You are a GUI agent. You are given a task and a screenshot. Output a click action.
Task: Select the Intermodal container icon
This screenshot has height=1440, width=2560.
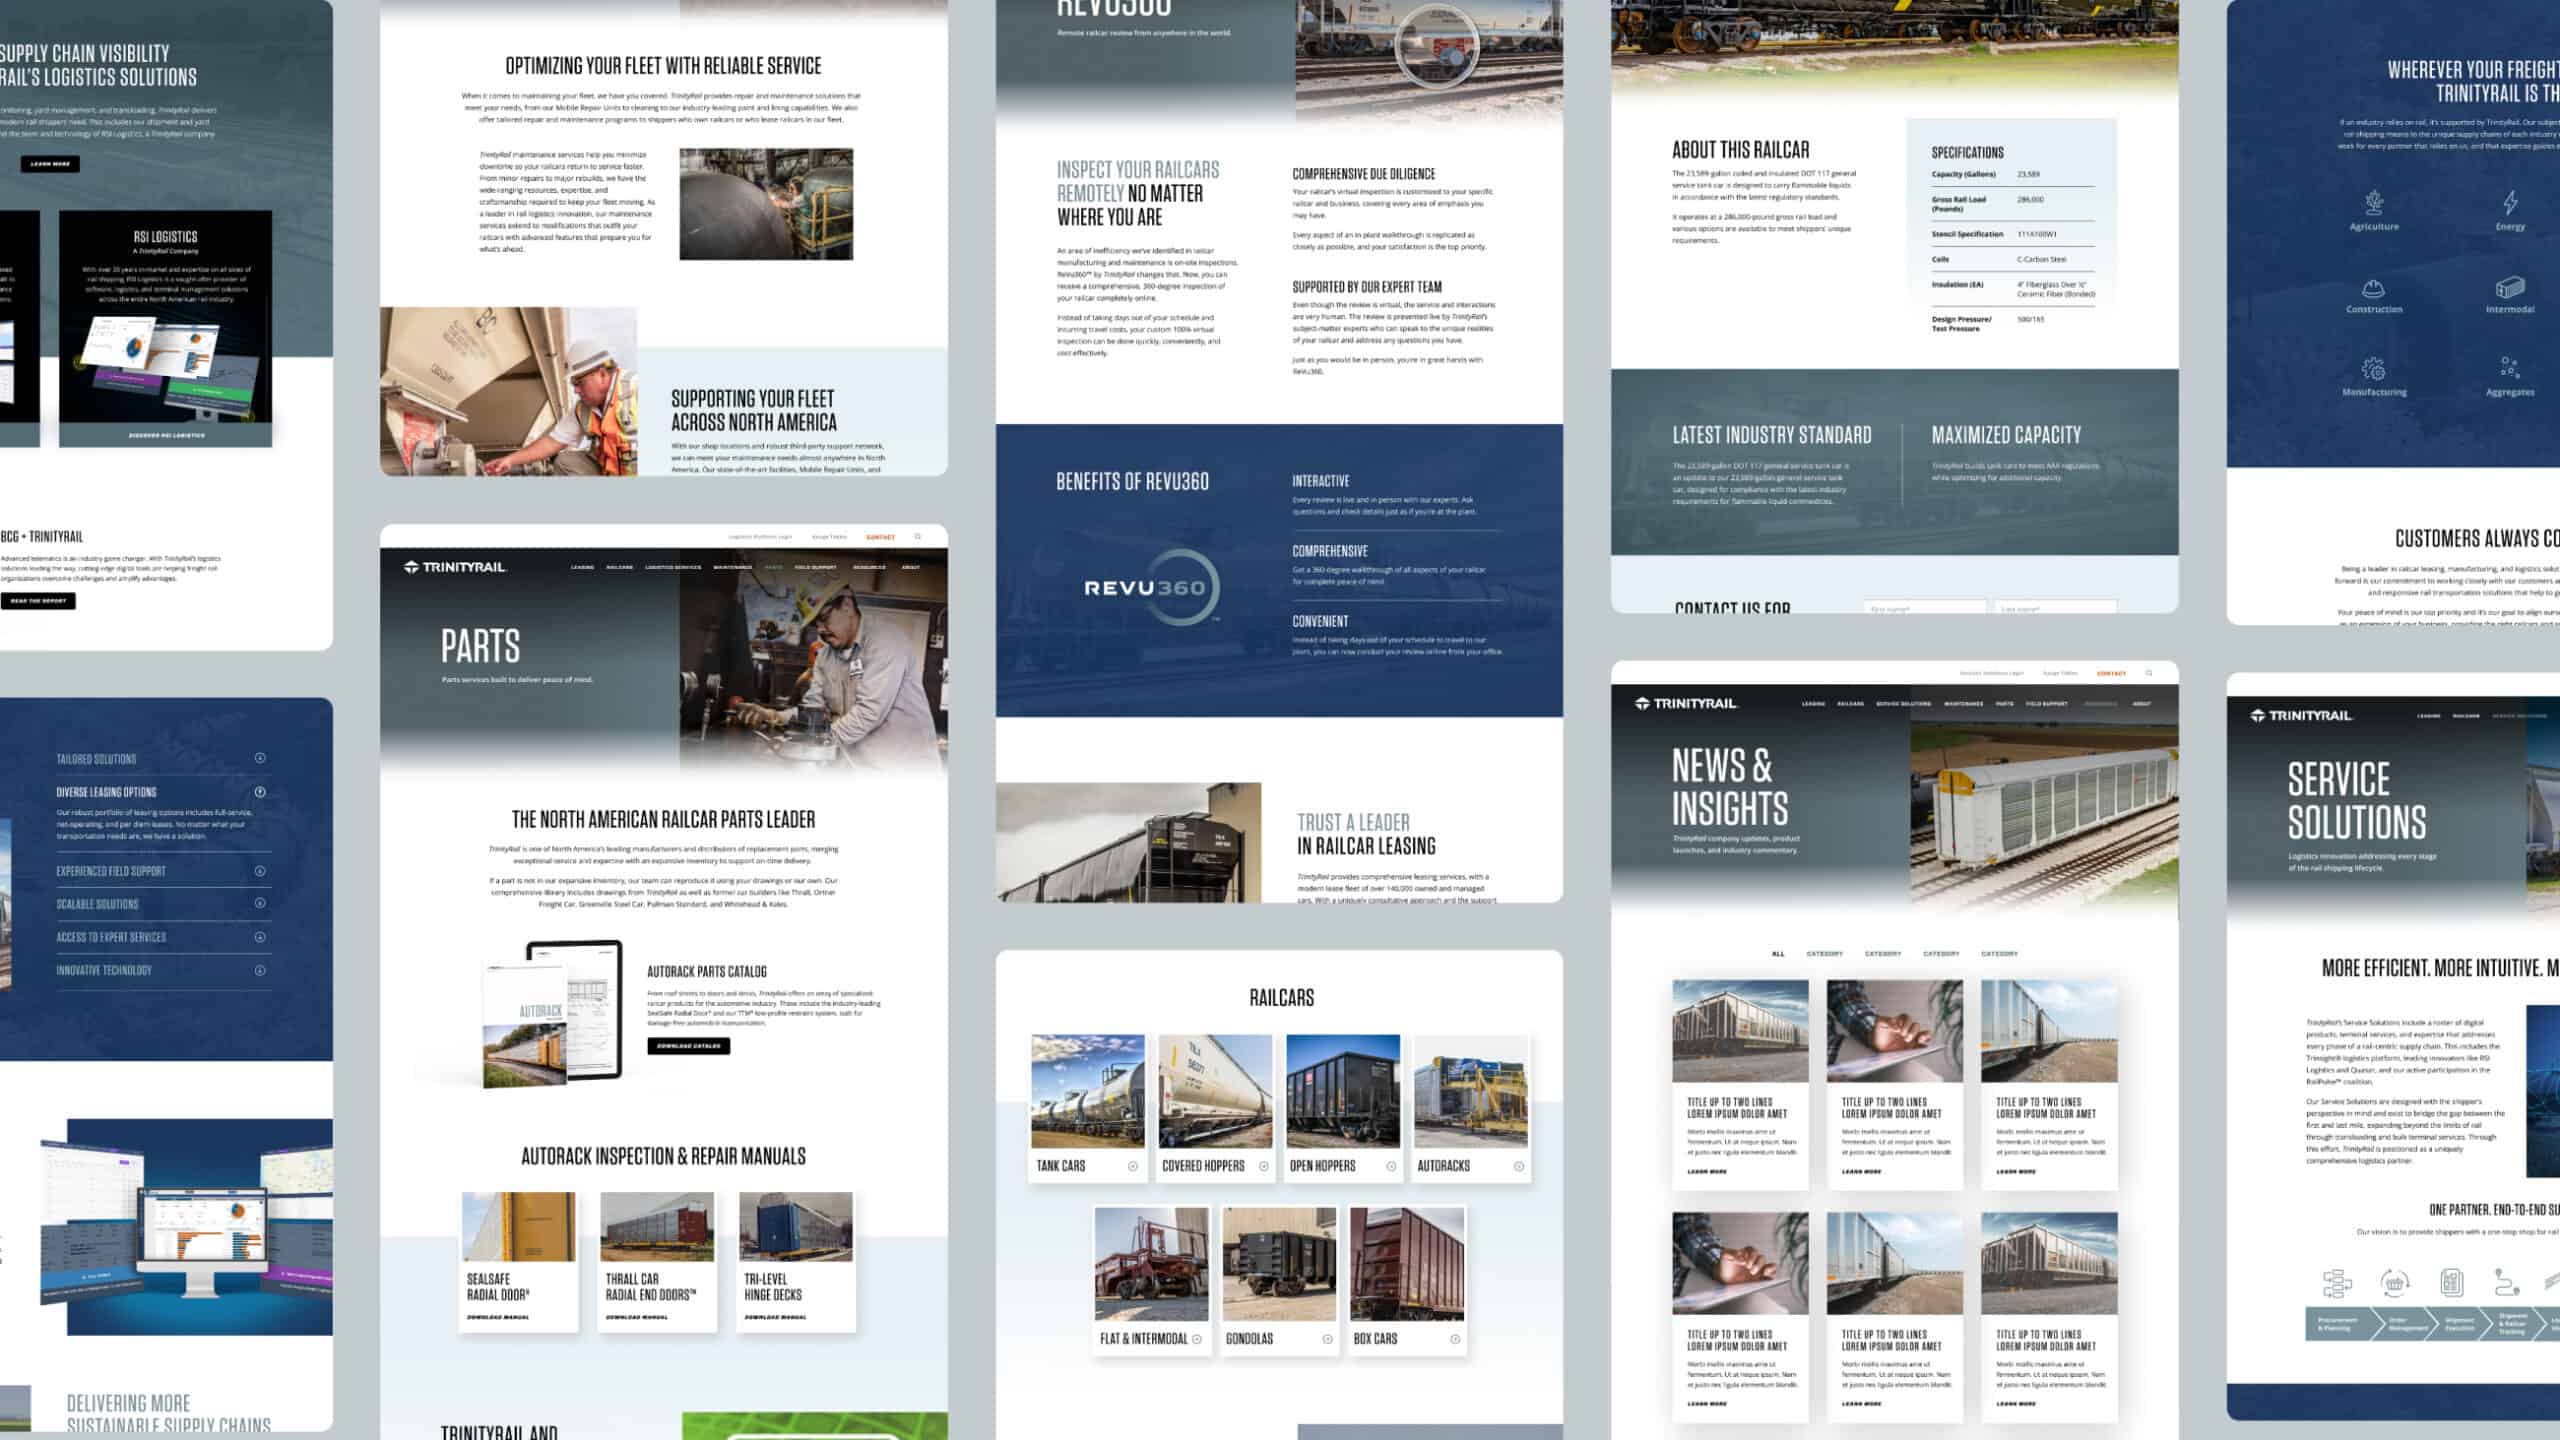2510,288
